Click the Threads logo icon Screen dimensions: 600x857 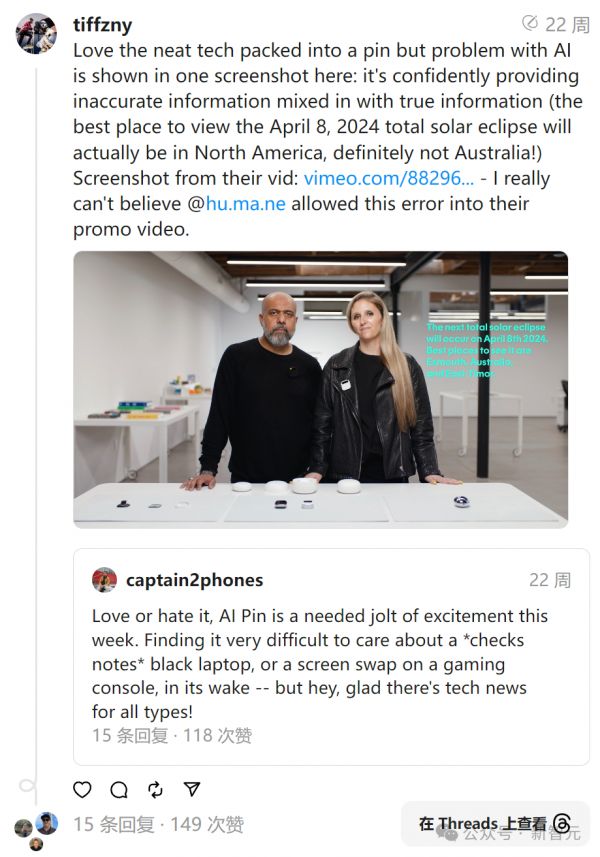coord(562,824)
